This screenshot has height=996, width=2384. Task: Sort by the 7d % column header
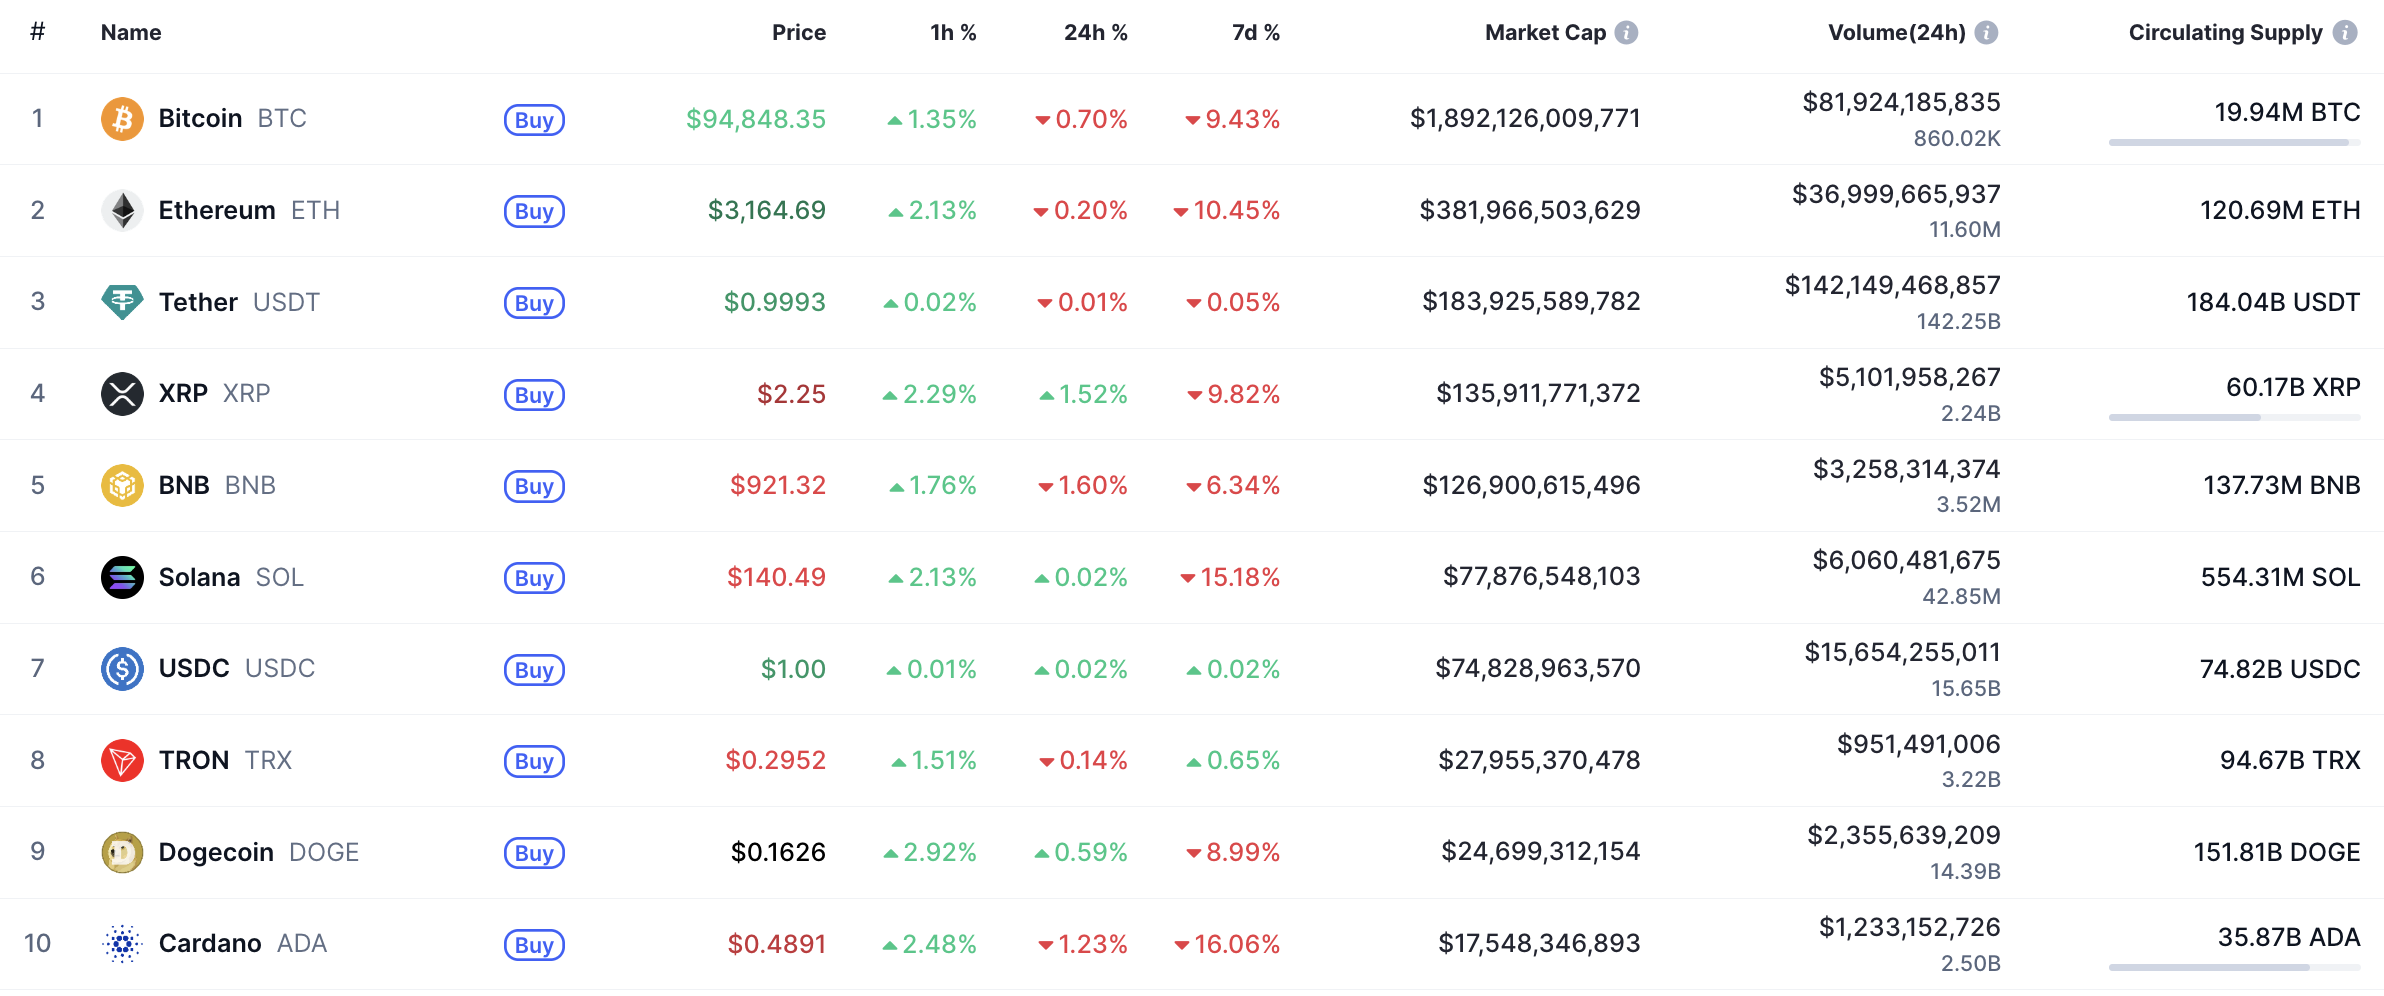1255,33
